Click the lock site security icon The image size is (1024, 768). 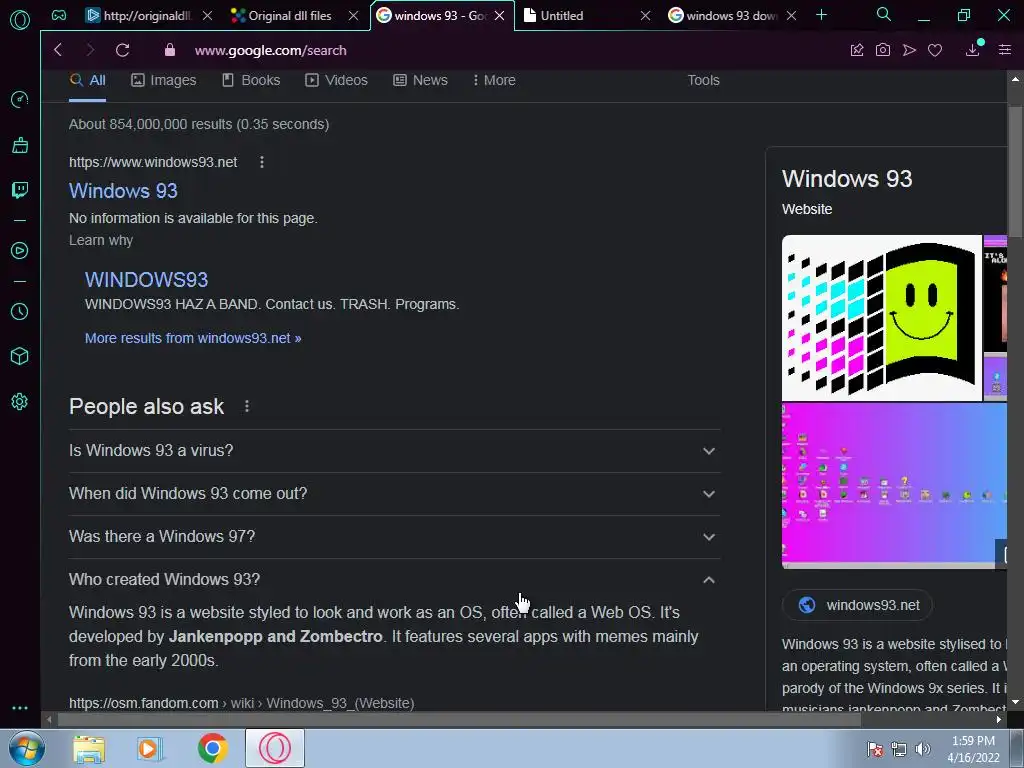tap(170, 50)
